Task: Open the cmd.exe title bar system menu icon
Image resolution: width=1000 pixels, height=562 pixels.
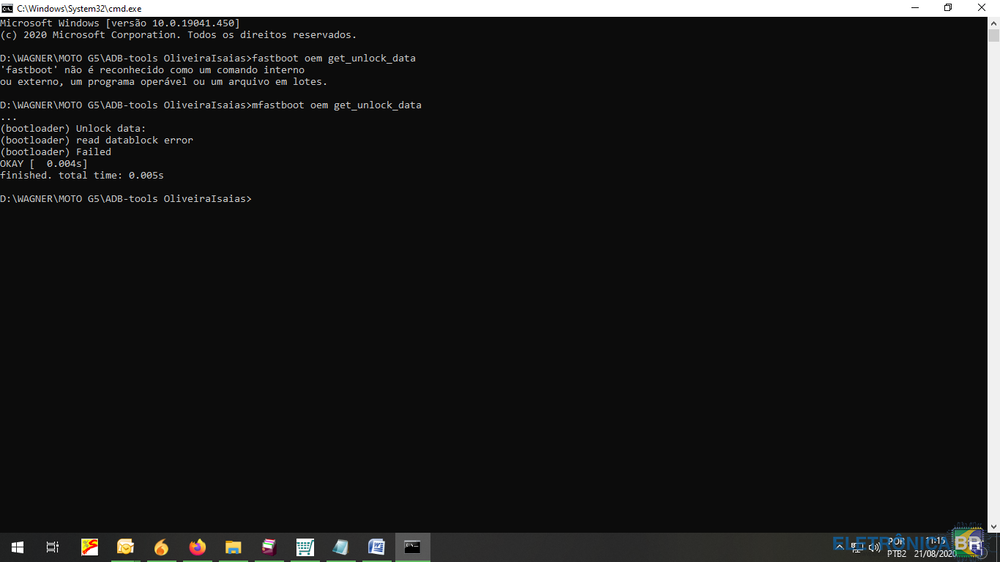Action: [x=8, y=8]
